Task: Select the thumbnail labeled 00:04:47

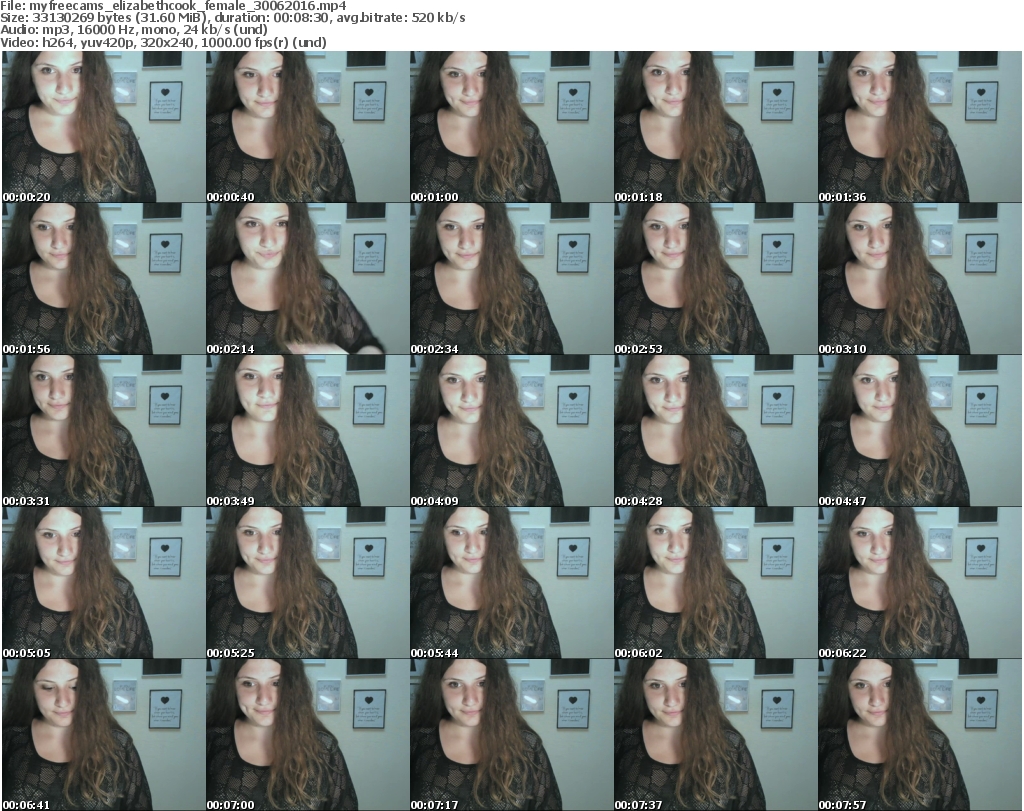Action: (x=919, y=431)
